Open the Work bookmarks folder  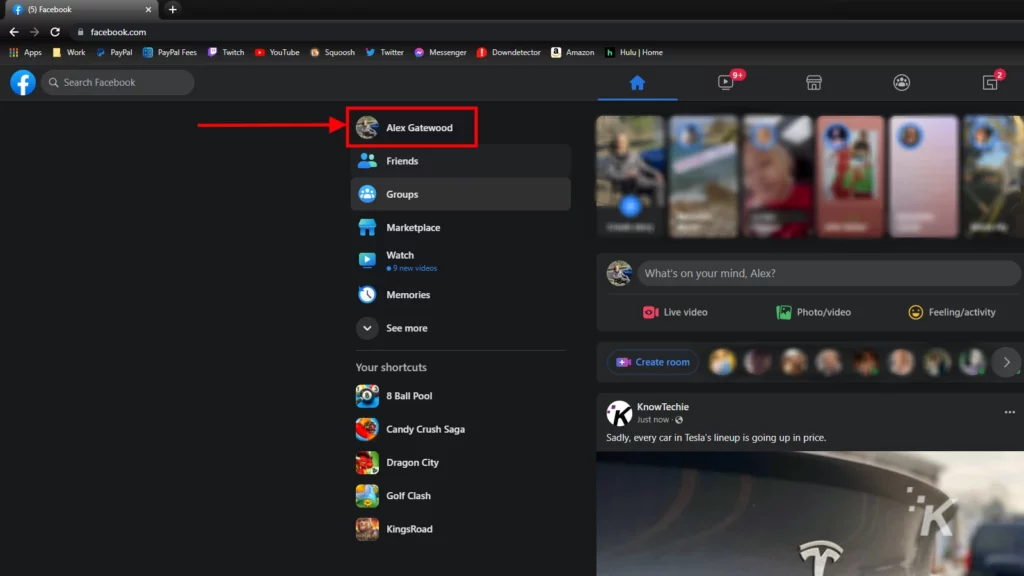pos(69,52)
